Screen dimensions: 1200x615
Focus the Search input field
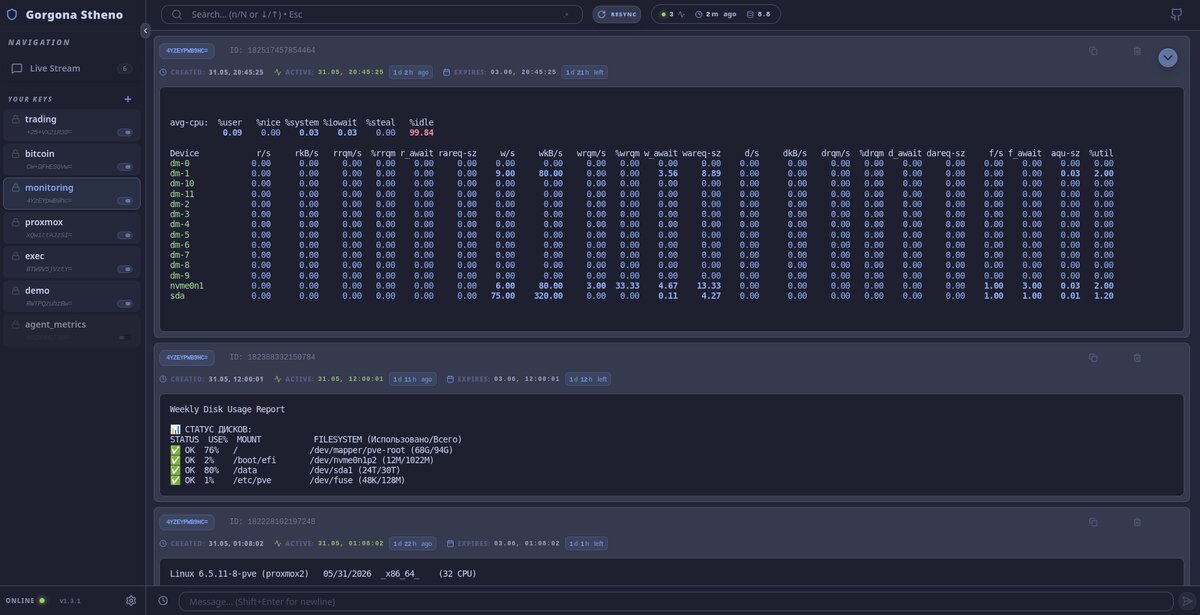click(x=372, y=15)
